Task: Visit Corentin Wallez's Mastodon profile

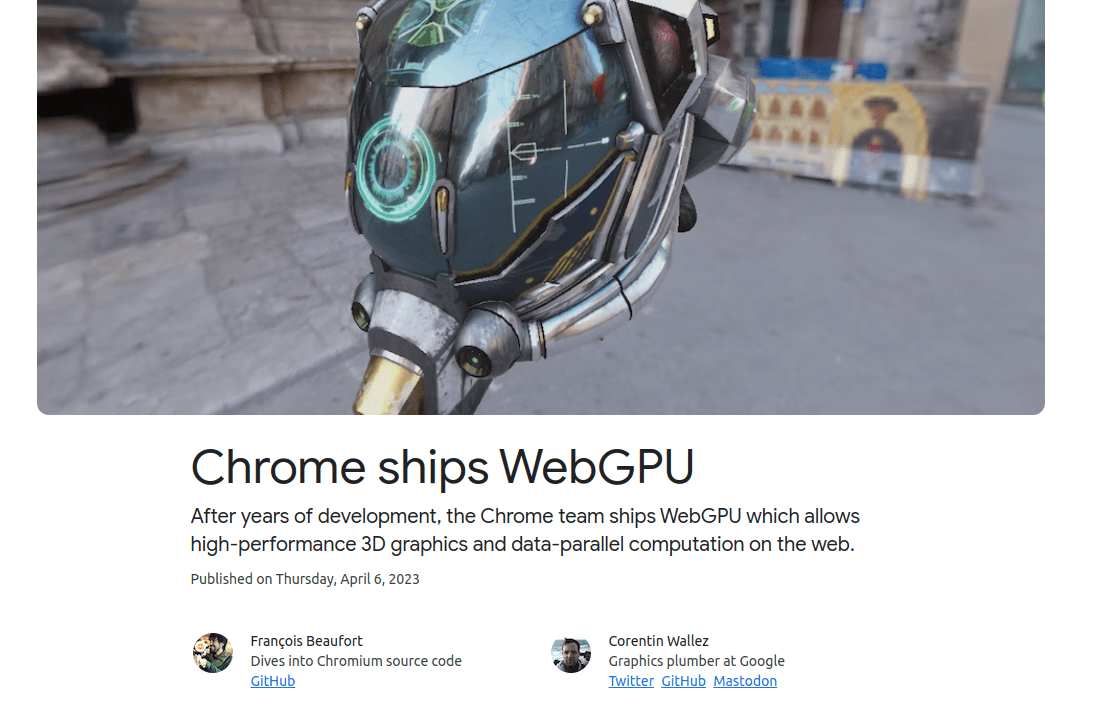Action: [745, 681]
